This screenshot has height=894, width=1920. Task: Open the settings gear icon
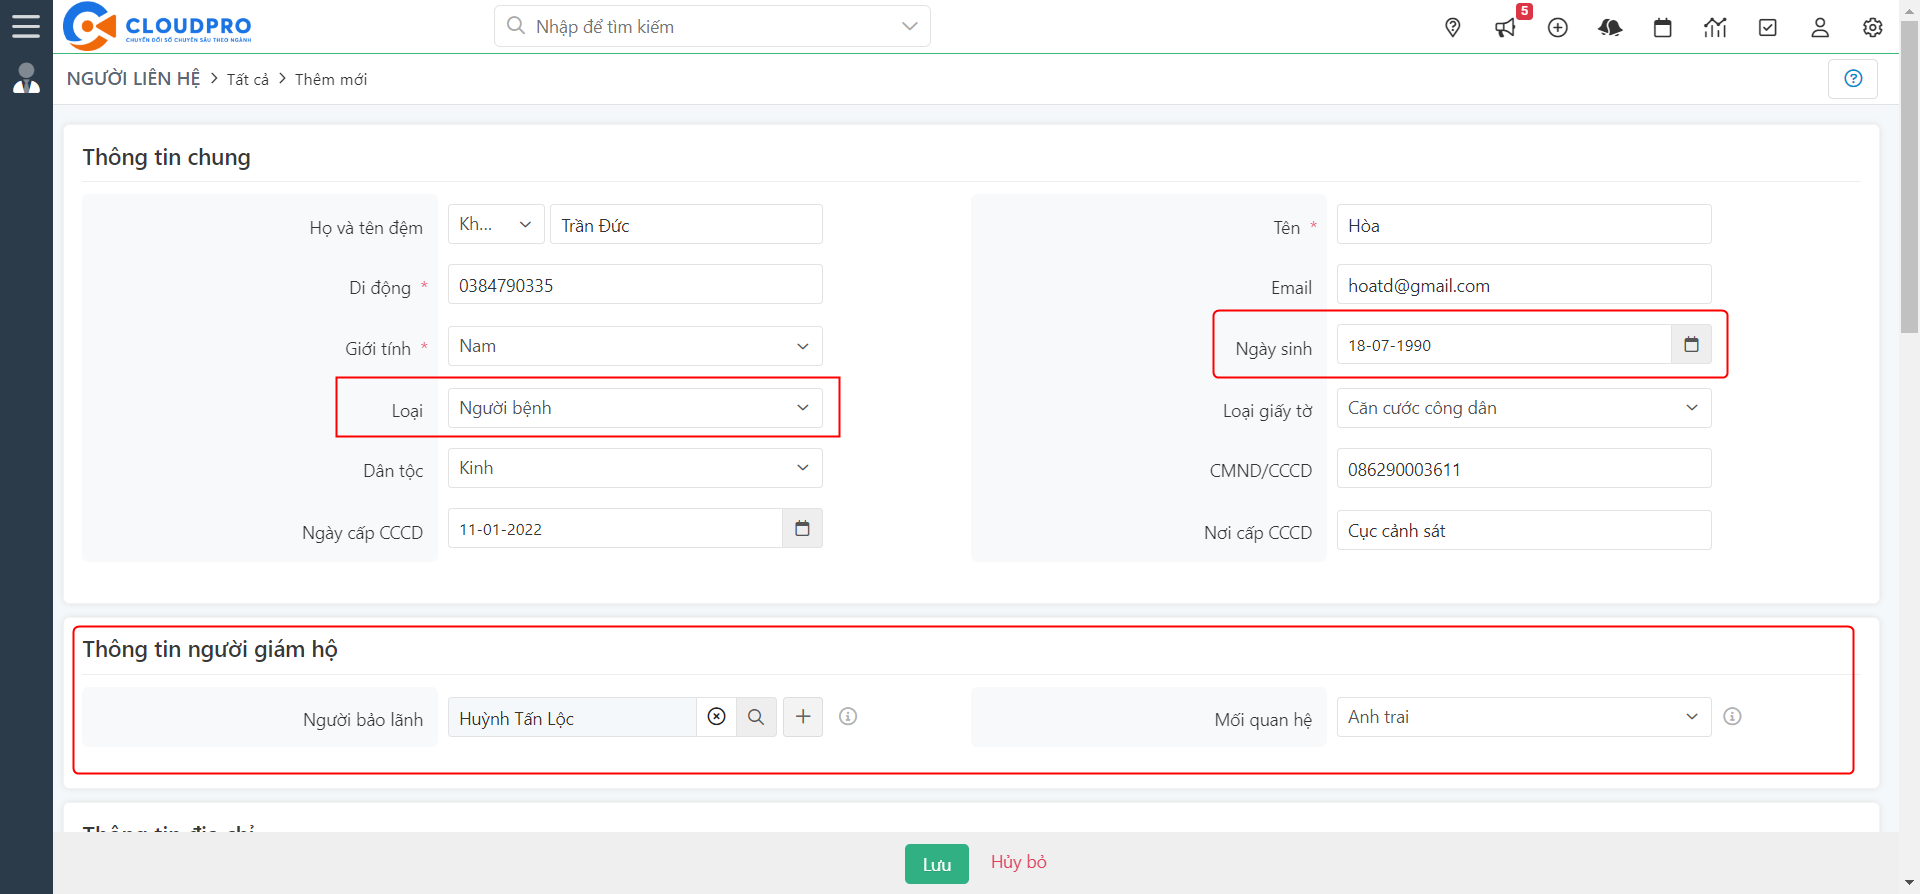click(x=1873, y=27)
